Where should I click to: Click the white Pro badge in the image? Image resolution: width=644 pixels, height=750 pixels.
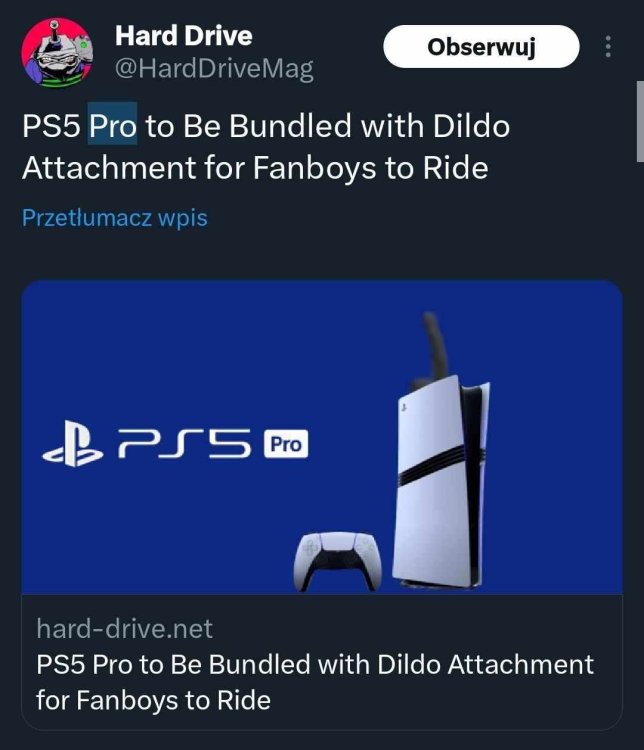[285, 445]
